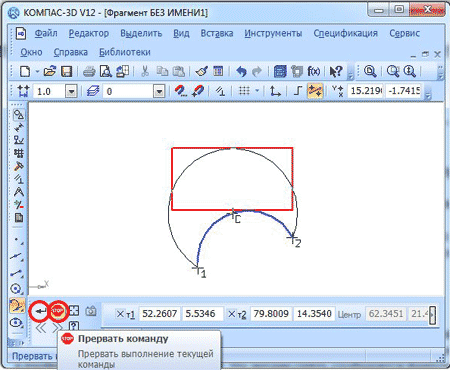Click the property bar right scroll arrow
Viewport: 450px width, 370px height.
[x=432, y=315]
